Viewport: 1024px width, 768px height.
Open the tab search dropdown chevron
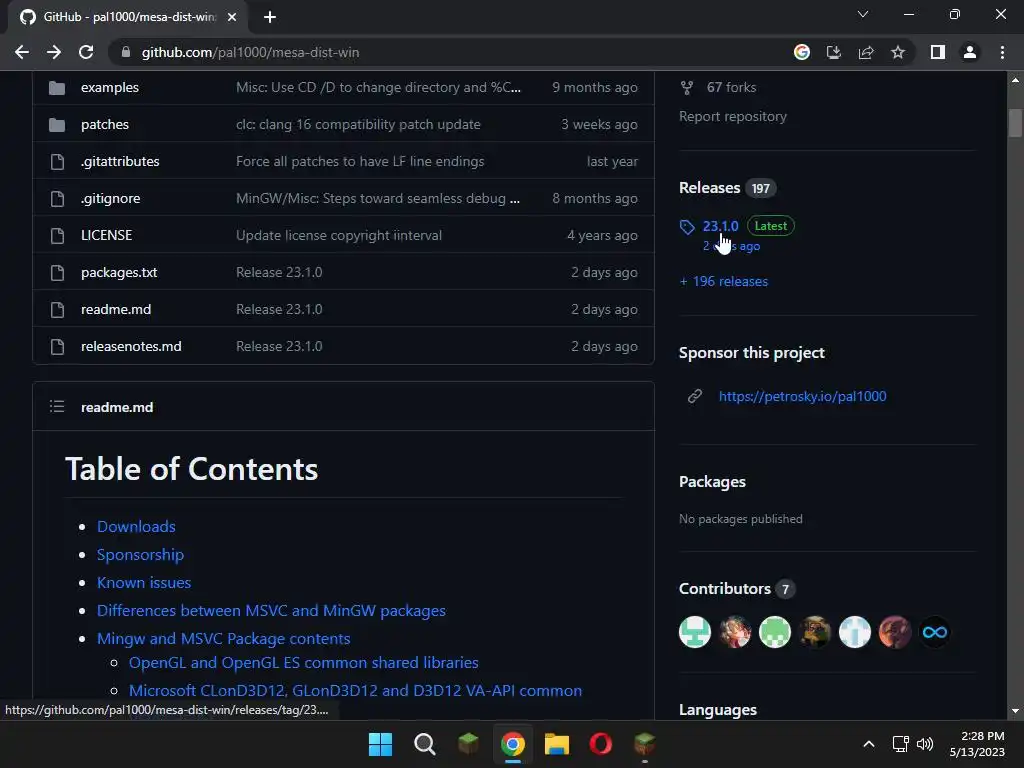[863, 14]
